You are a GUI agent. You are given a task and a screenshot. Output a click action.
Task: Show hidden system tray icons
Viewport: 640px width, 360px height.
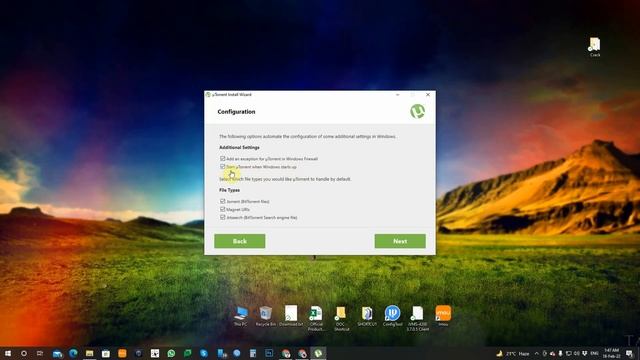(537, 353)
